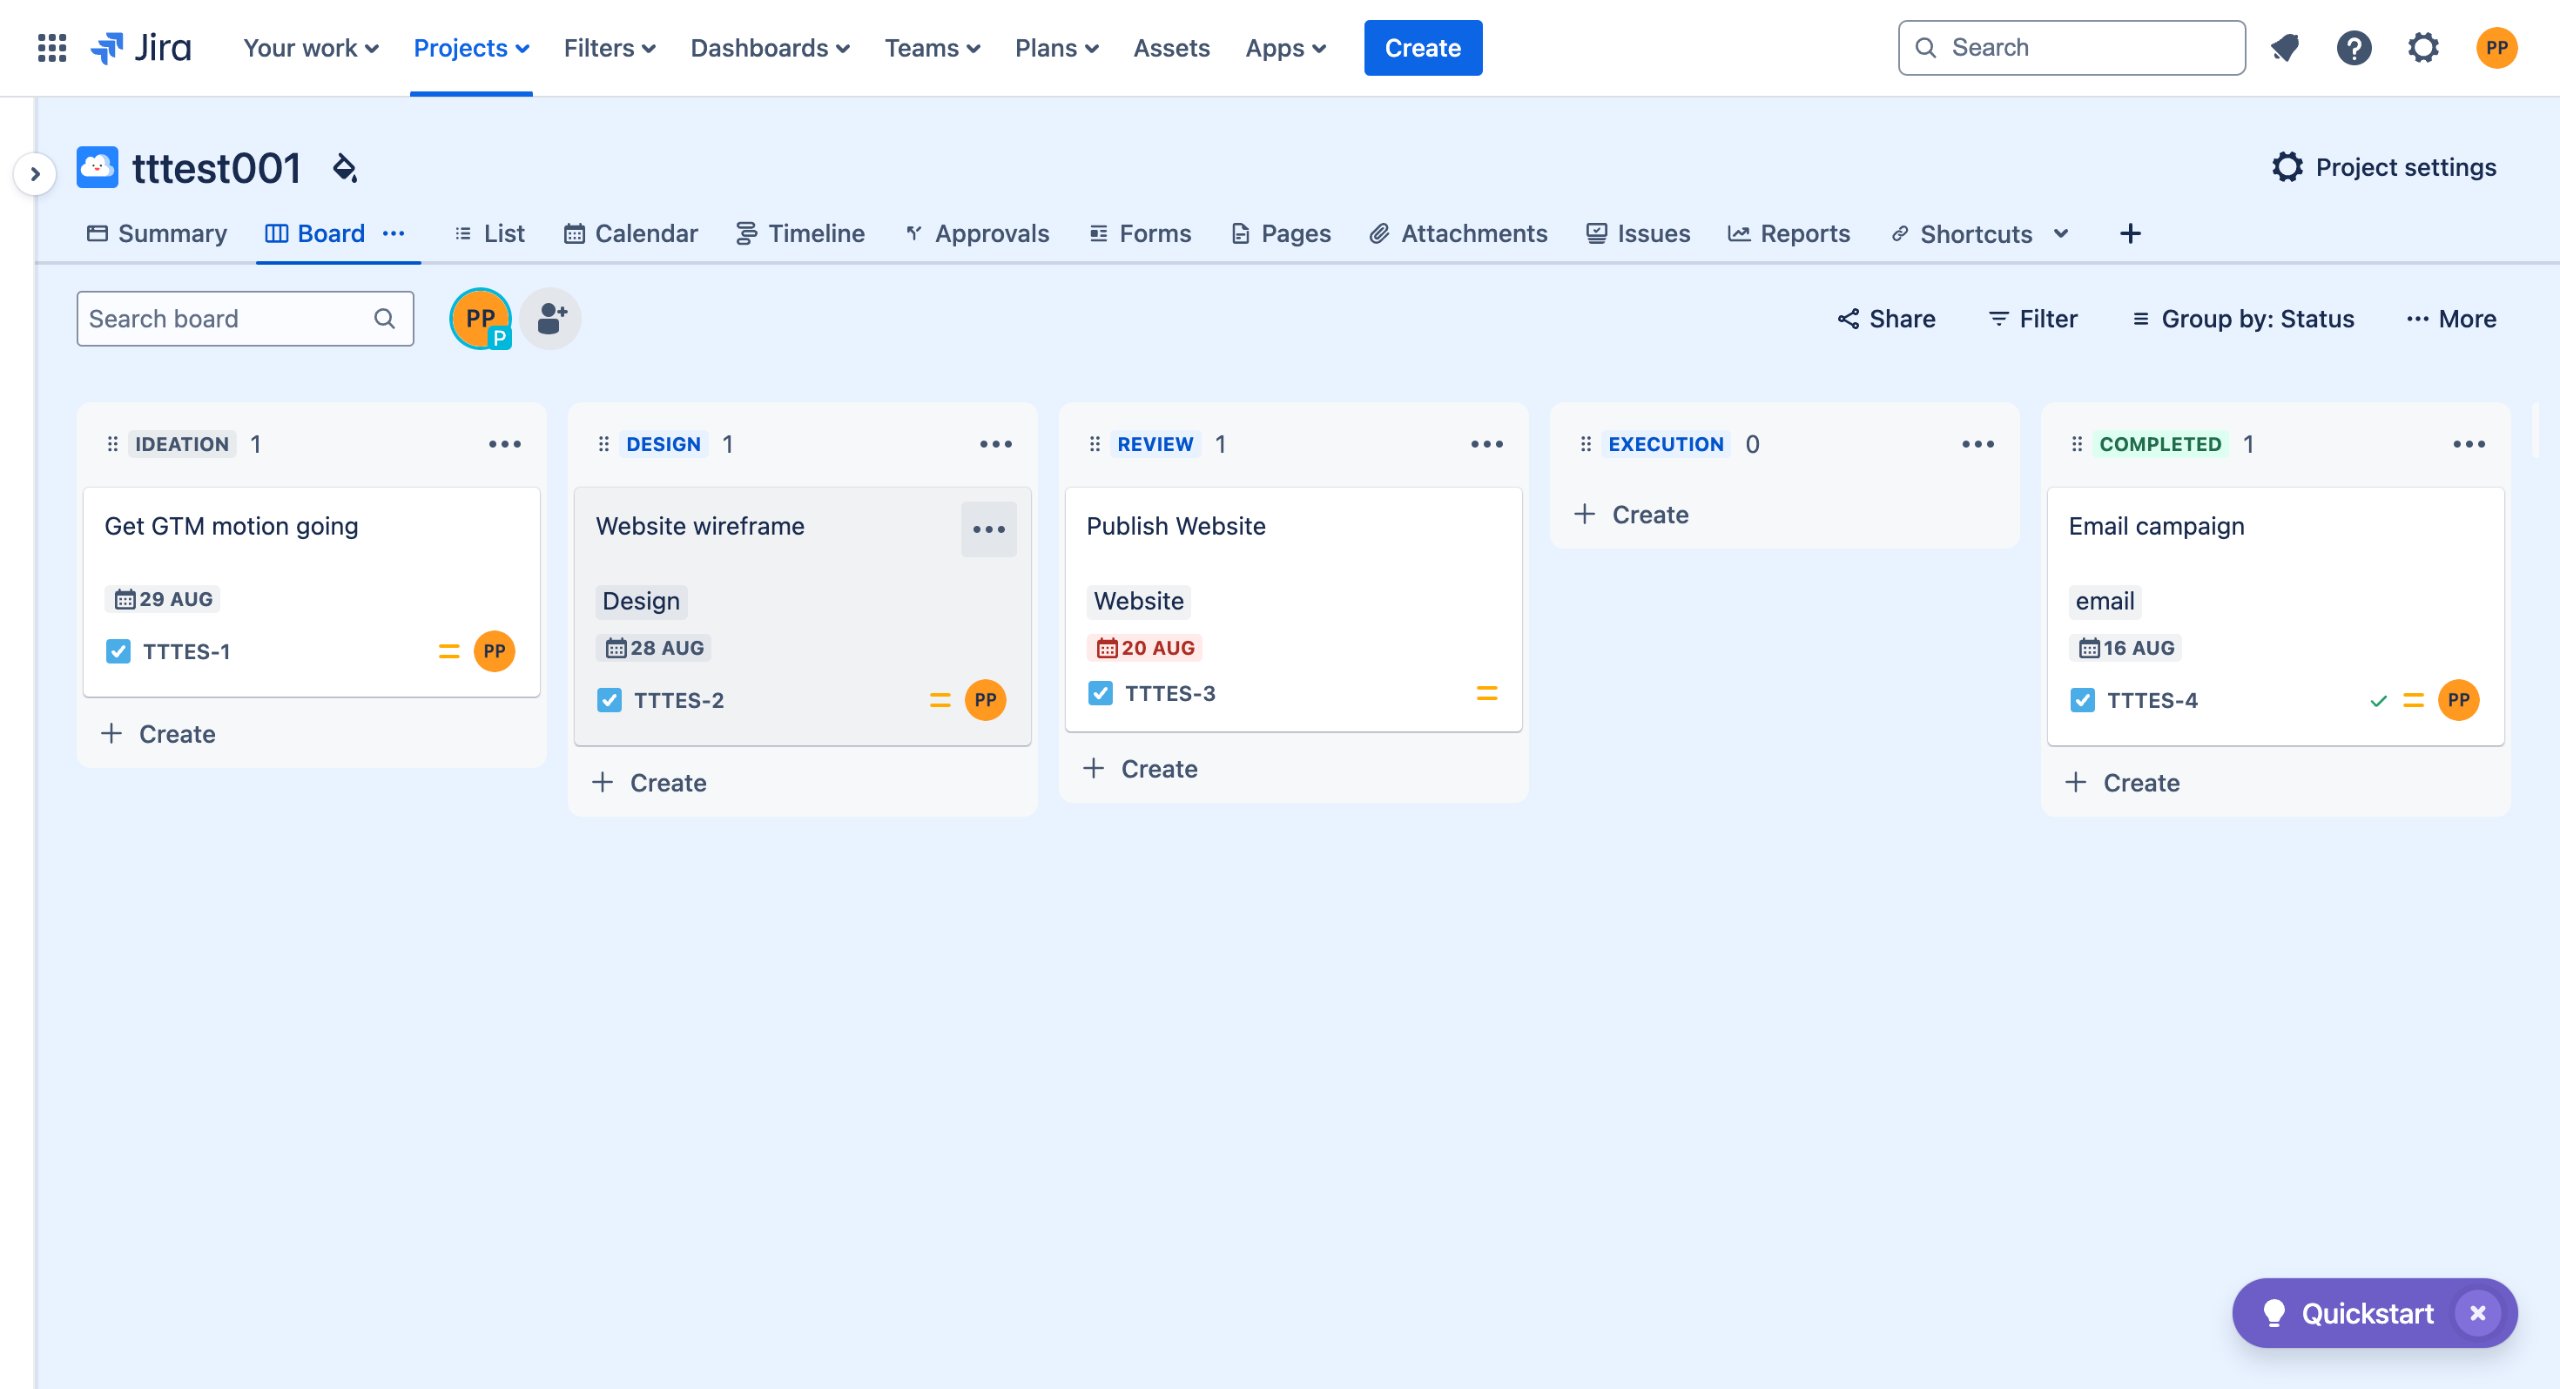Open the app switcher grid icon
This screenshot has height=1389, width=2560.
(51, 47)
